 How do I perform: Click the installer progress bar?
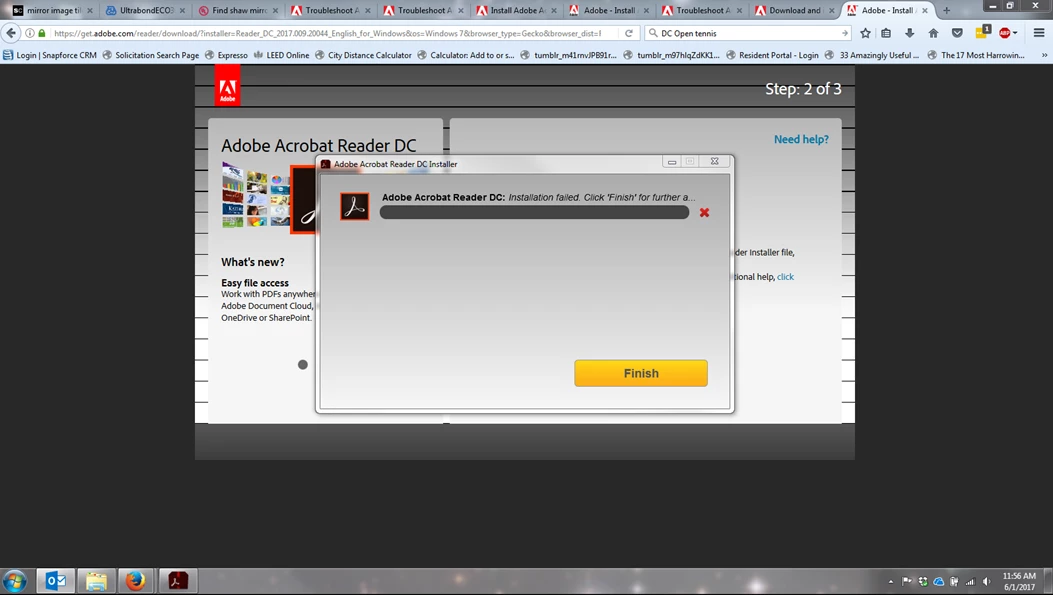click(535, 212)
